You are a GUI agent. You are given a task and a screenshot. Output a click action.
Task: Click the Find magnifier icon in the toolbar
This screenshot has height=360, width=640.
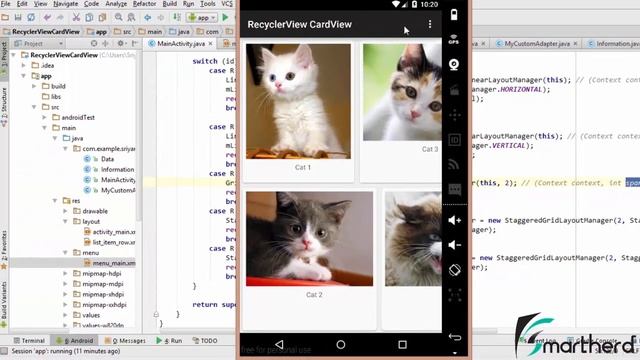[118, 18]
